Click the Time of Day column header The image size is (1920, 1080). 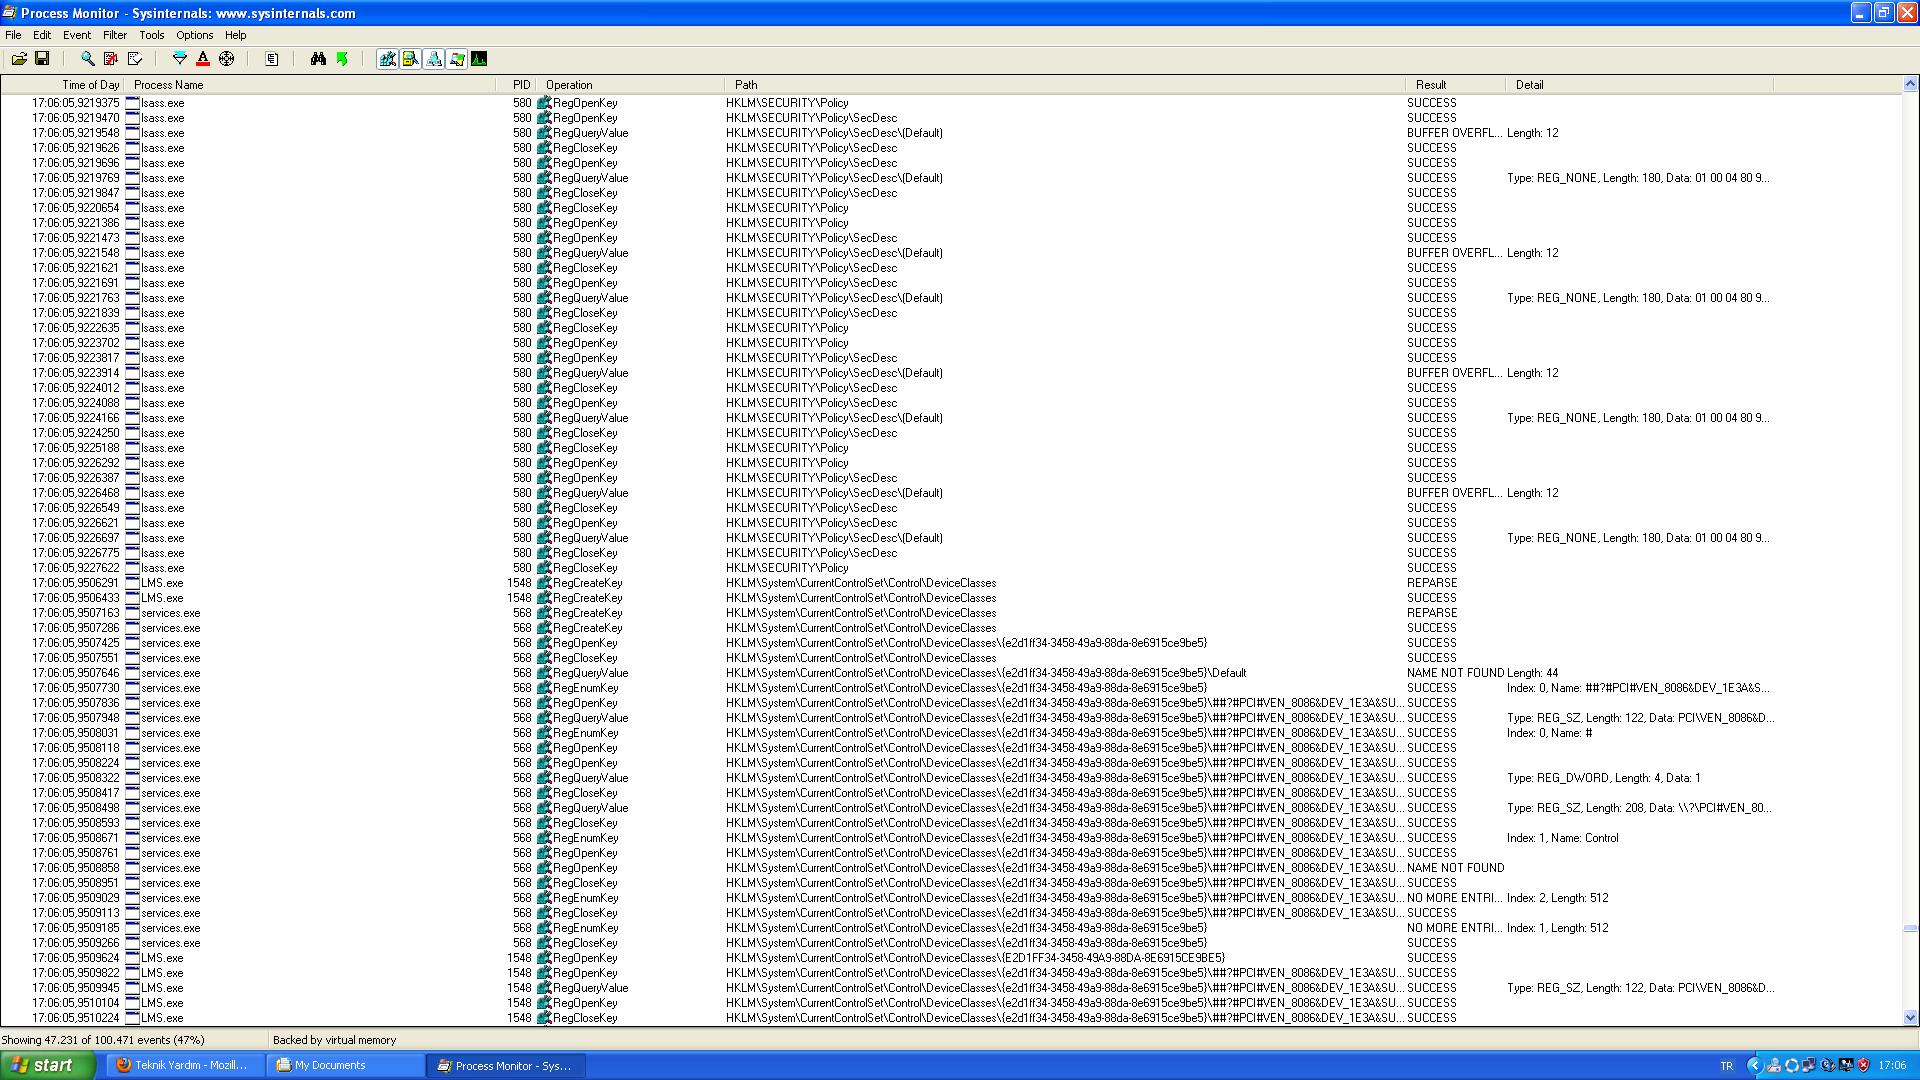(x=64, y=85)
